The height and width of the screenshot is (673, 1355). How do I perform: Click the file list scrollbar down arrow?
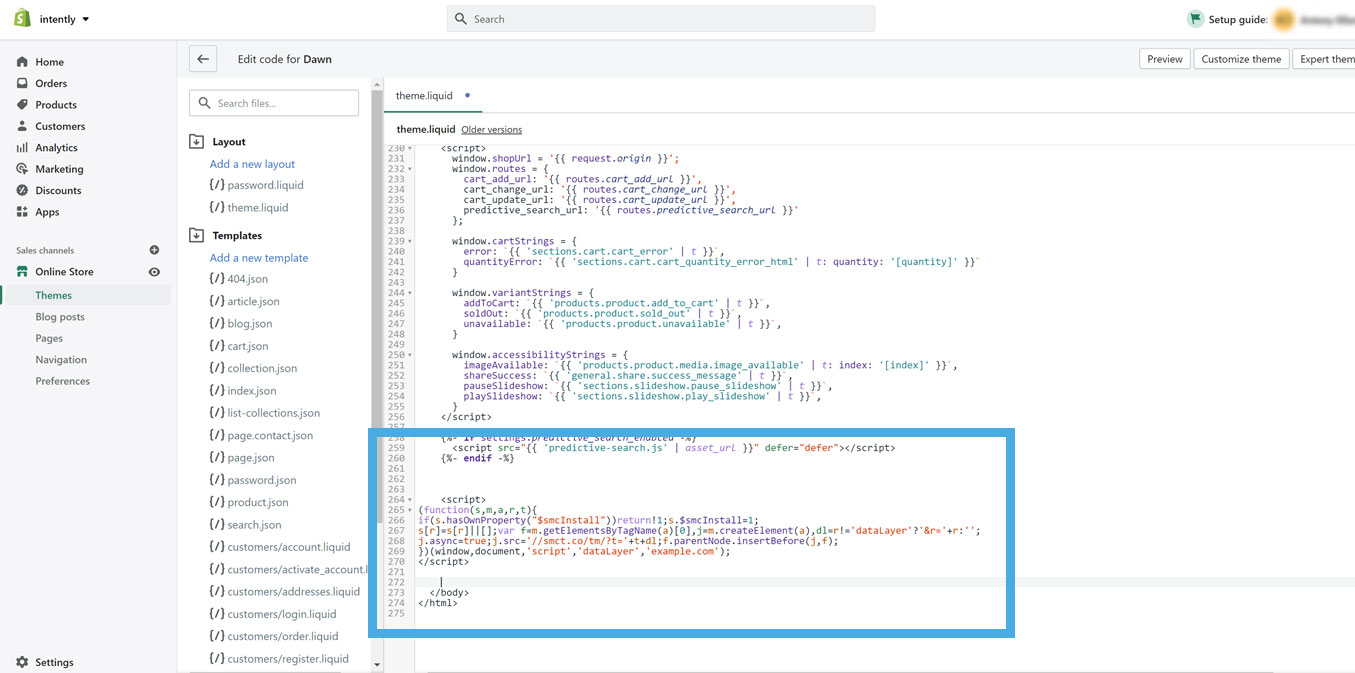tap(377, 665)
